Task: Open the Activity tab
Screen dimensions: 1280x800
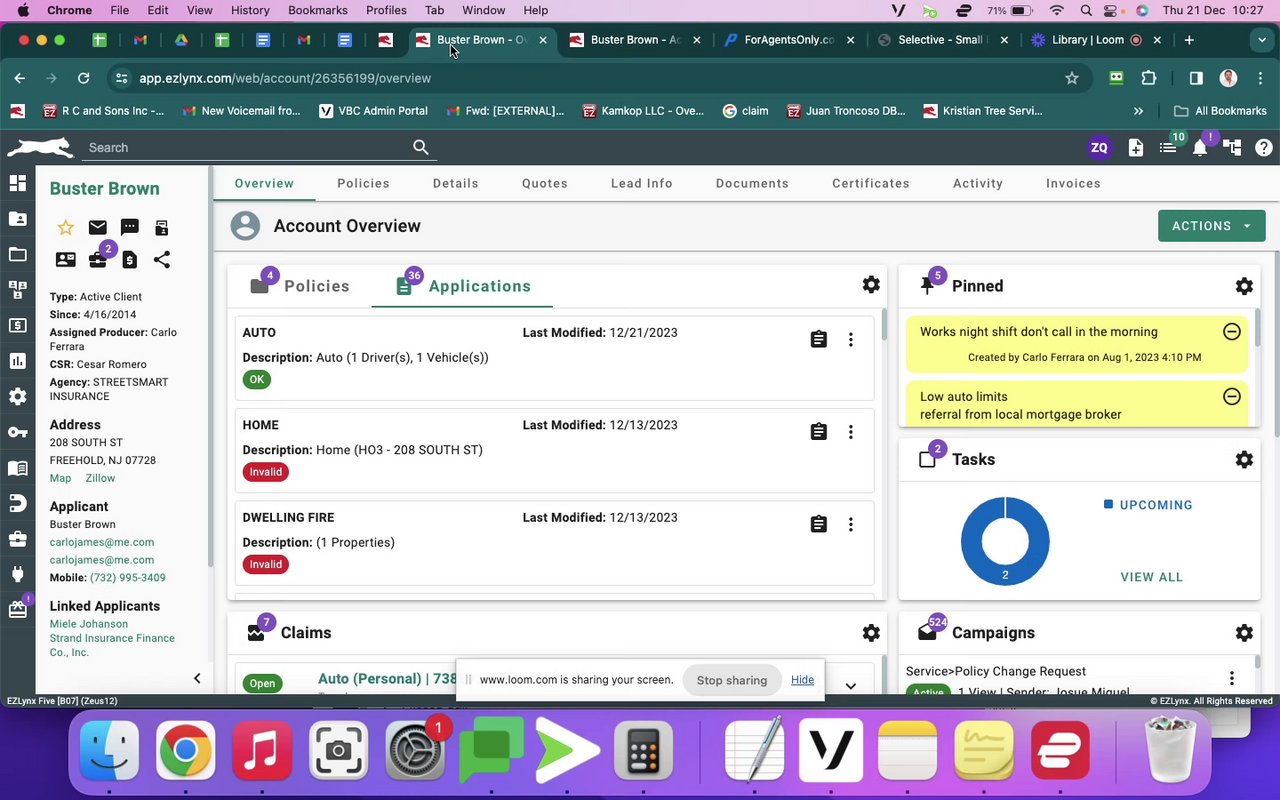Action: pyautogui.click(x=978, y=183)
